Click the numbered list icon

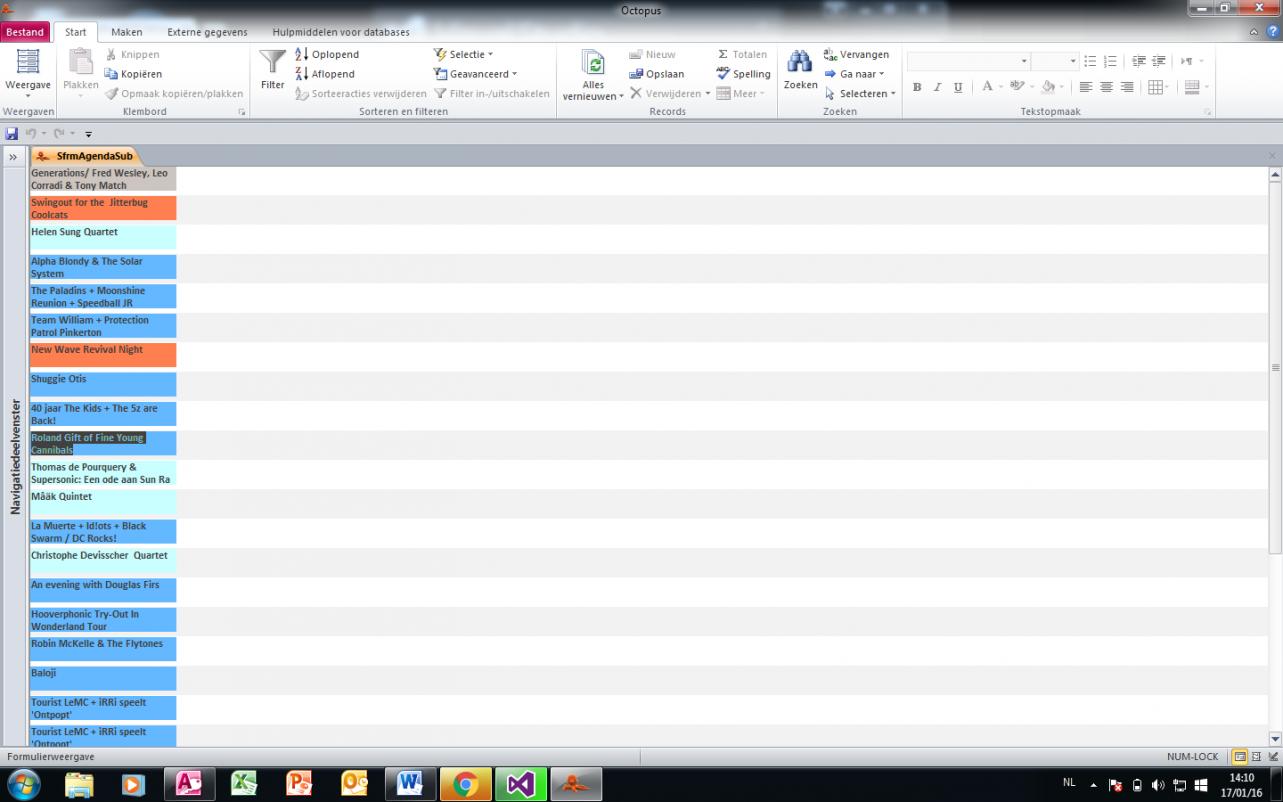click(x=1110, y=62)
